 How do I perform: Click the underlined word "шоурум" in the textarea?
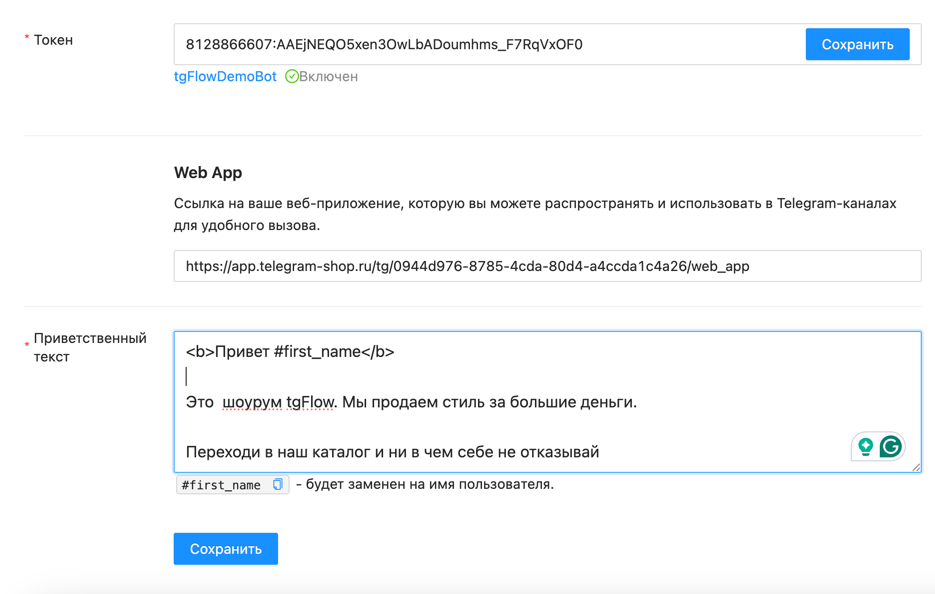pos(252,402)
